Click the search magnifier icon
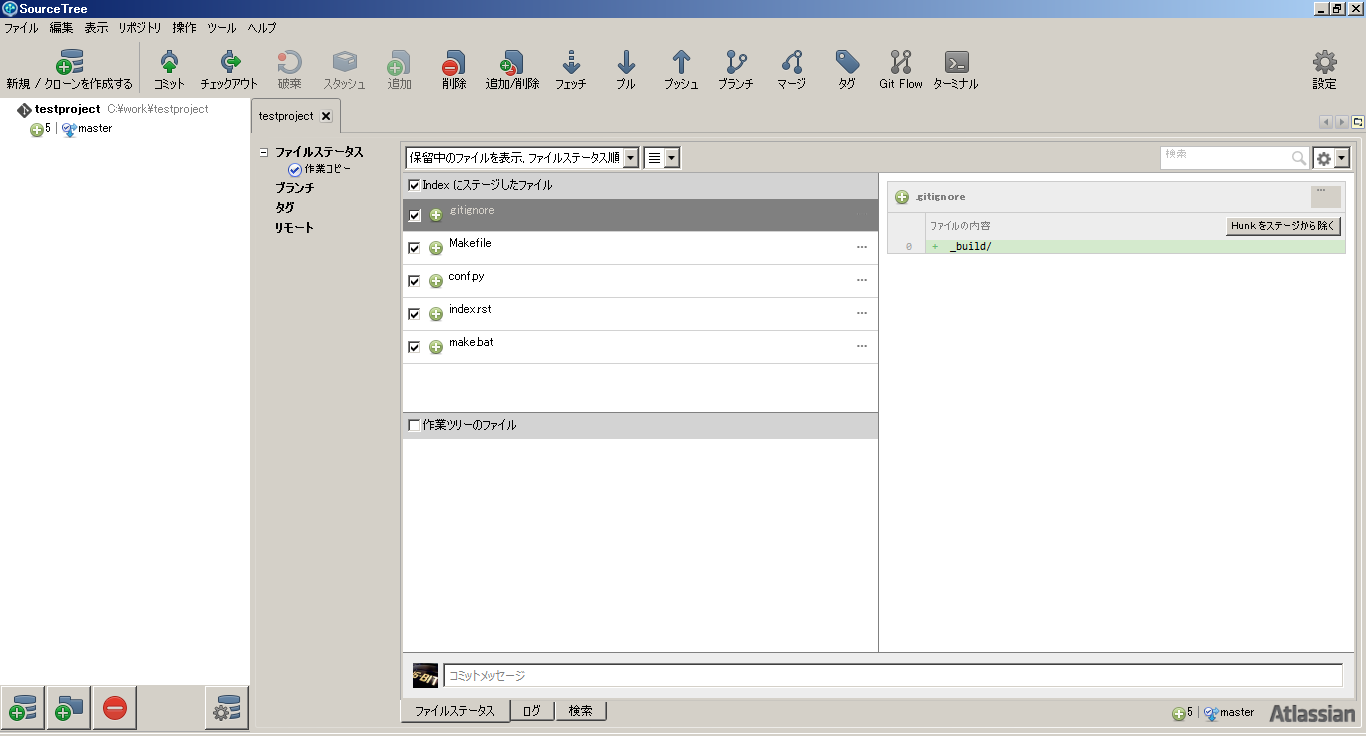 [1299, 158]
